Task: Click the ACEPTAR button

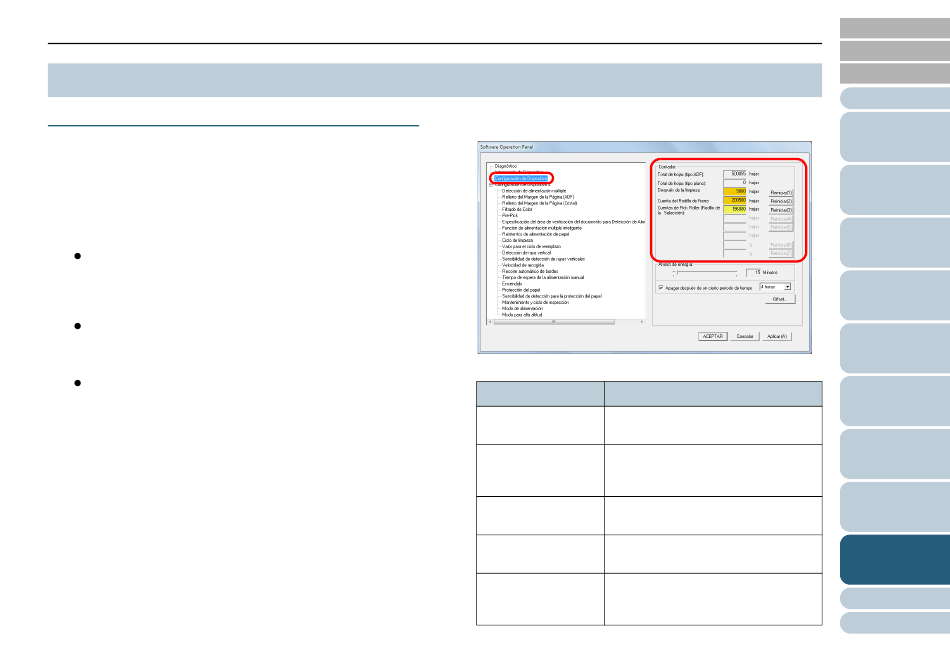Action: (712, 336)
